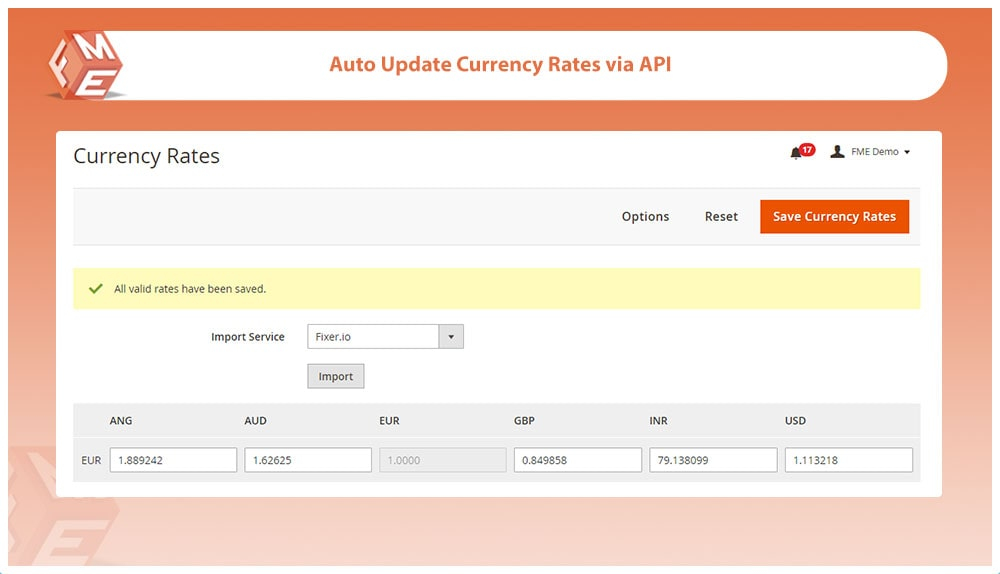Click the red 17 notification badge
The height and width of the screenshot is (574, 1000).
(807, 149)
